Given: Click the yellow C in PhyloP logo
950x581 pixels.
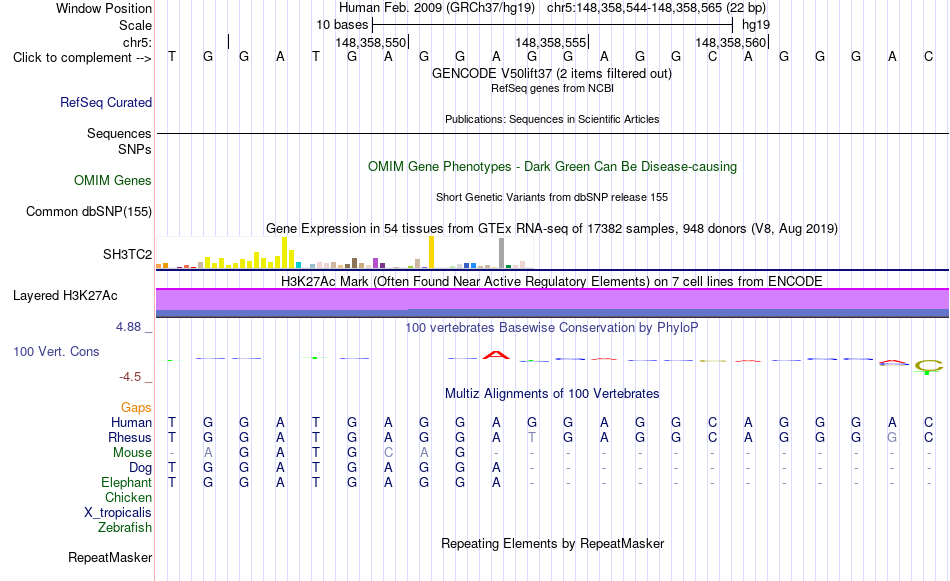Looking at the screenshot, I should coord(929,365).
